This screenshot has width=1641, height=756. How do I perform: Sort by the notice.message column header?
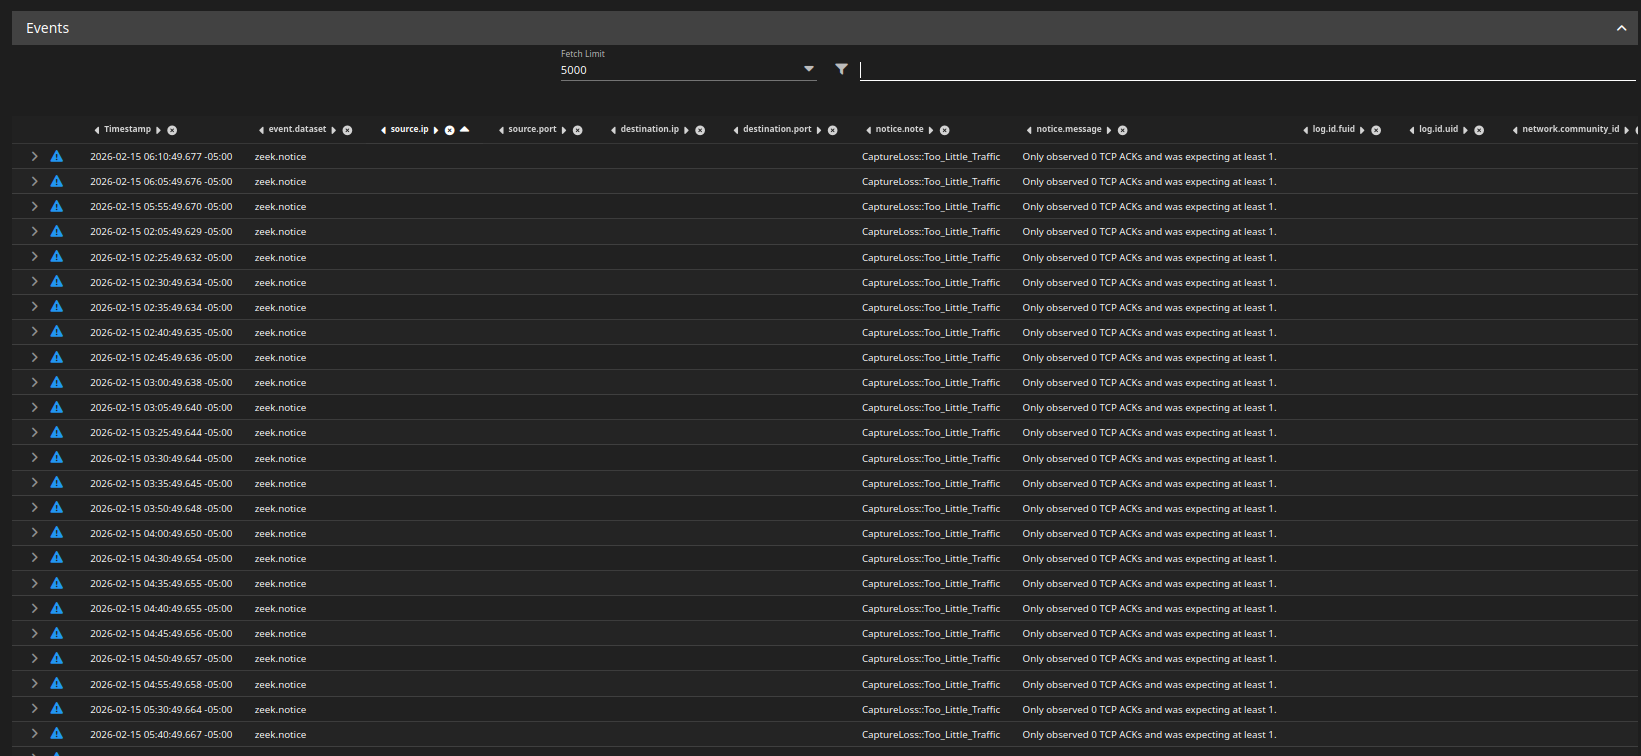click(x=1068, y=129)
